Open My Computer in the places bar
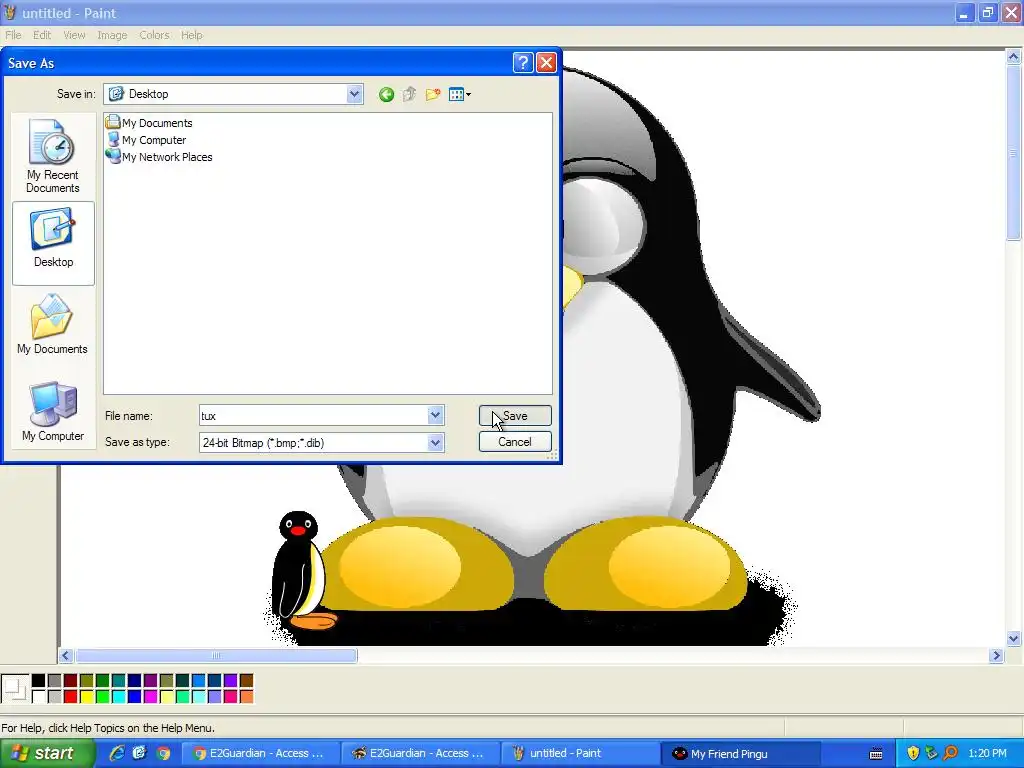1024x768 pixels. click(x=53, y=412)
